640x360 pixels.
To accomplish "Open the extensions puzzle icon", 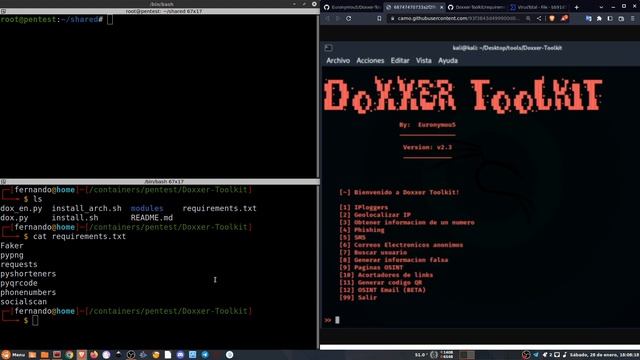I will (599, 18).
